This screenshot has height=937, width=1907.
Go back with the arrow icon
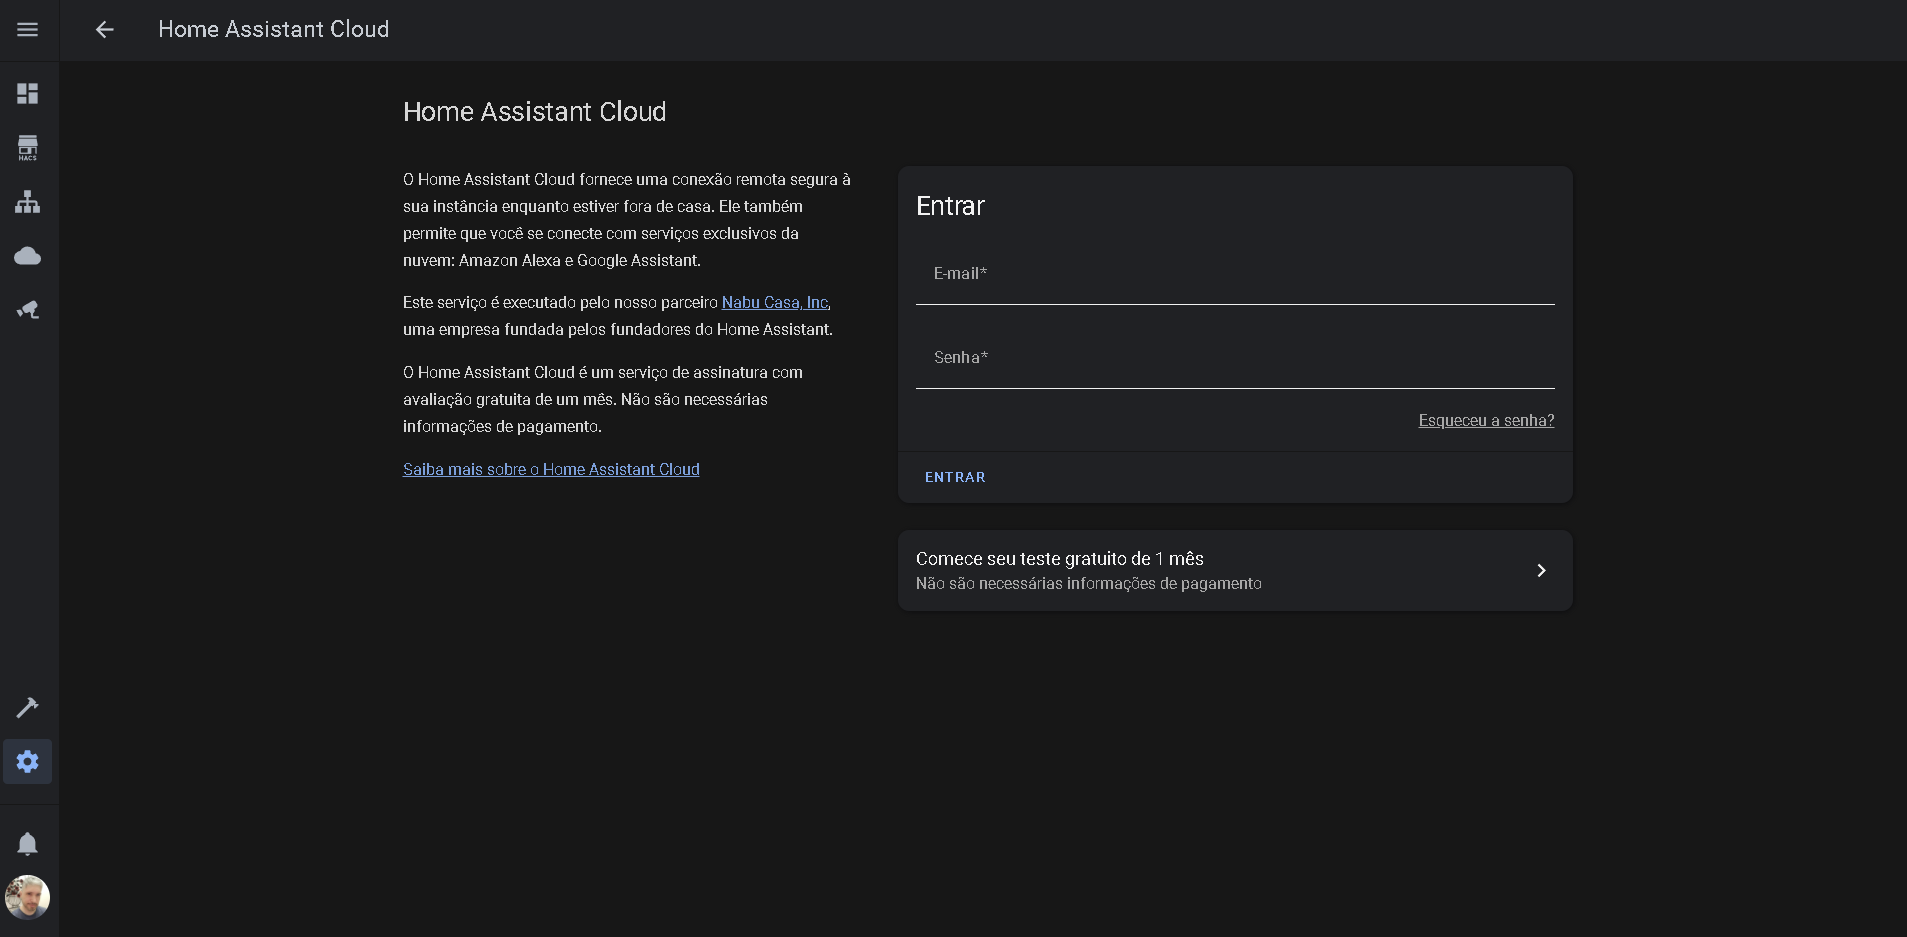105,30
